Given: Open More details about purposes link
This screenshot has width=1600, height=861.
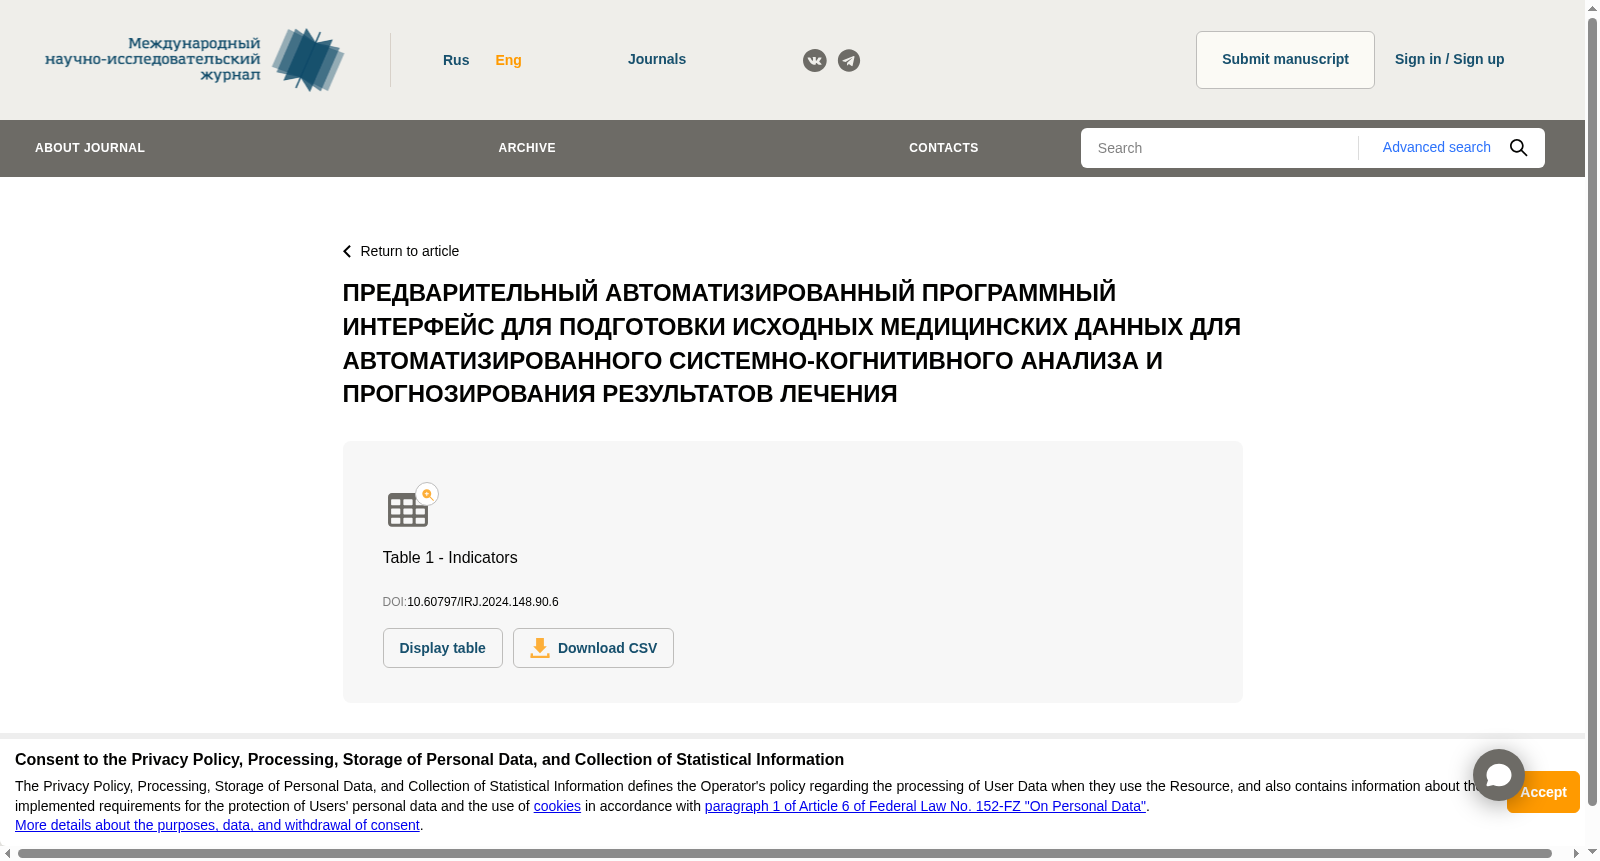Looking at the screenshot, I should tap(217, 825).
